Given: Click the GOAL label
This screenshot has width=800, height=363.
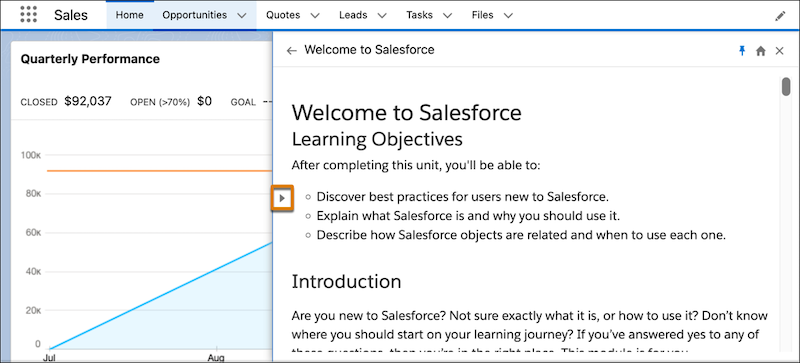Looking at the screenshot, I should pos(243,102).
